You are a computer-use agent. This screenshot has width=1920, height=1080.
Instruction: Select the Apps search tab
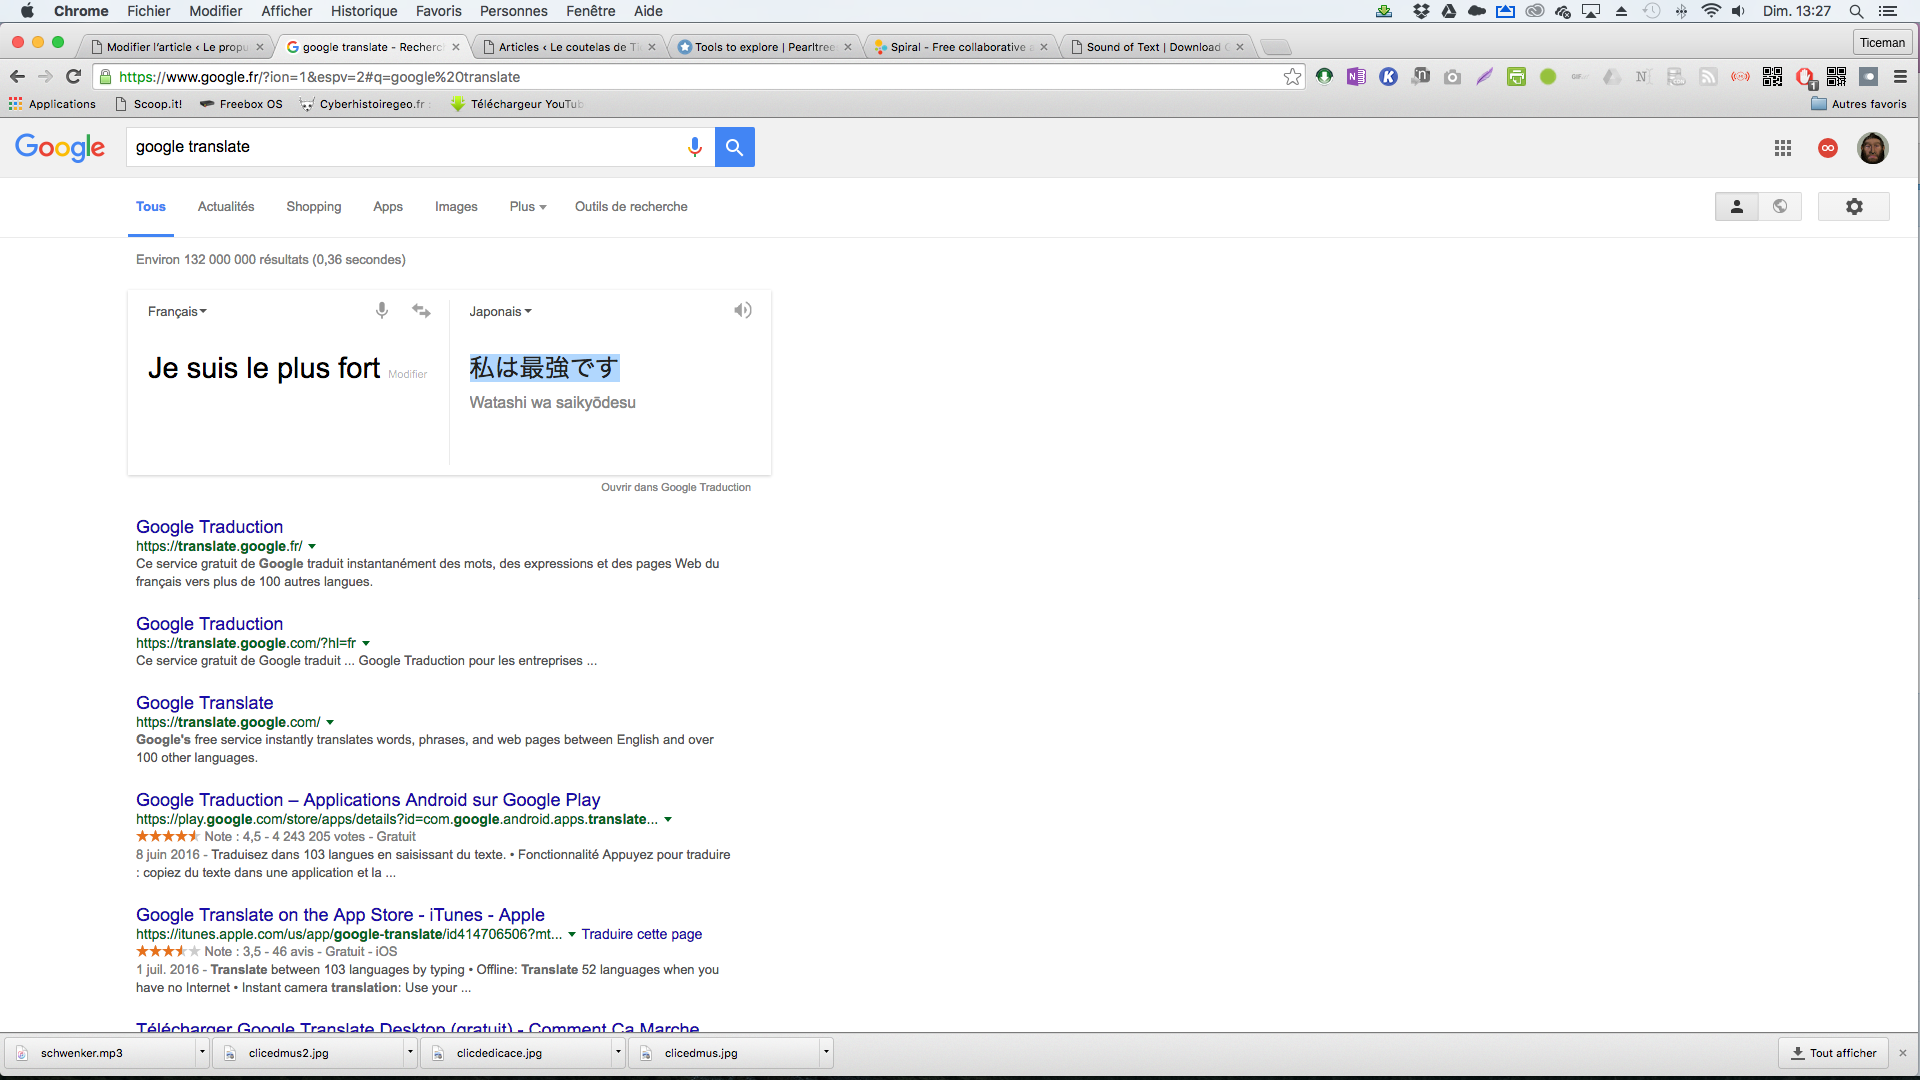point(388,207)
